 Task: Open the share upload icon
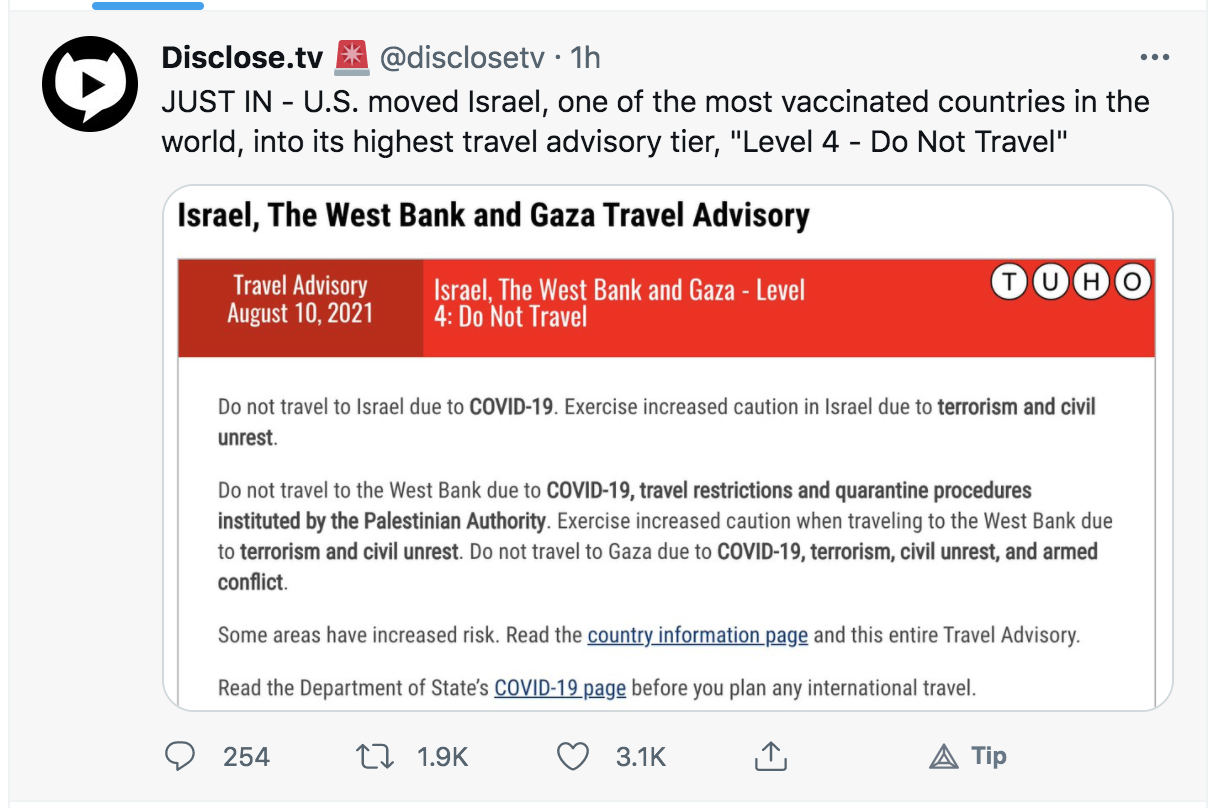click(769, 756)
